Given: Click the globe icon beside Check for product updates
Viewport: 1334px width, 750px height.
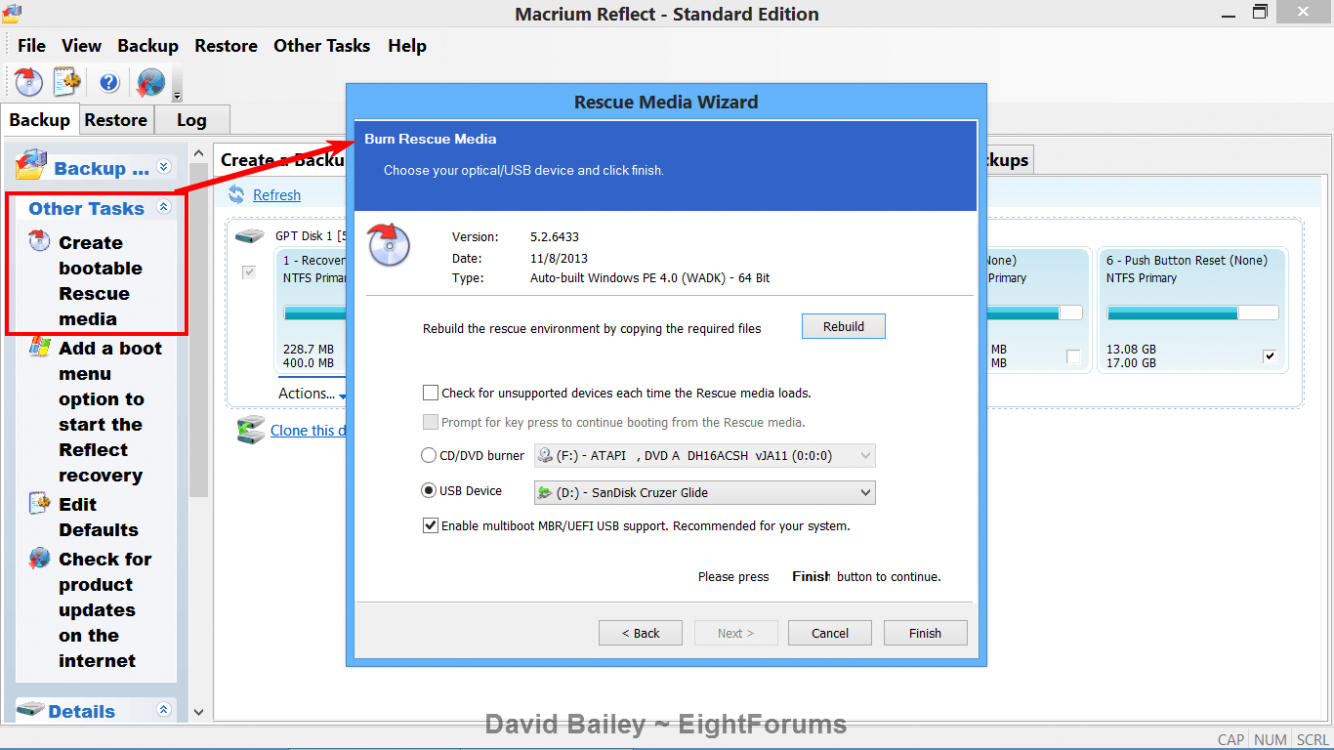Looking at the screenshot, I should tap(39, 557).
